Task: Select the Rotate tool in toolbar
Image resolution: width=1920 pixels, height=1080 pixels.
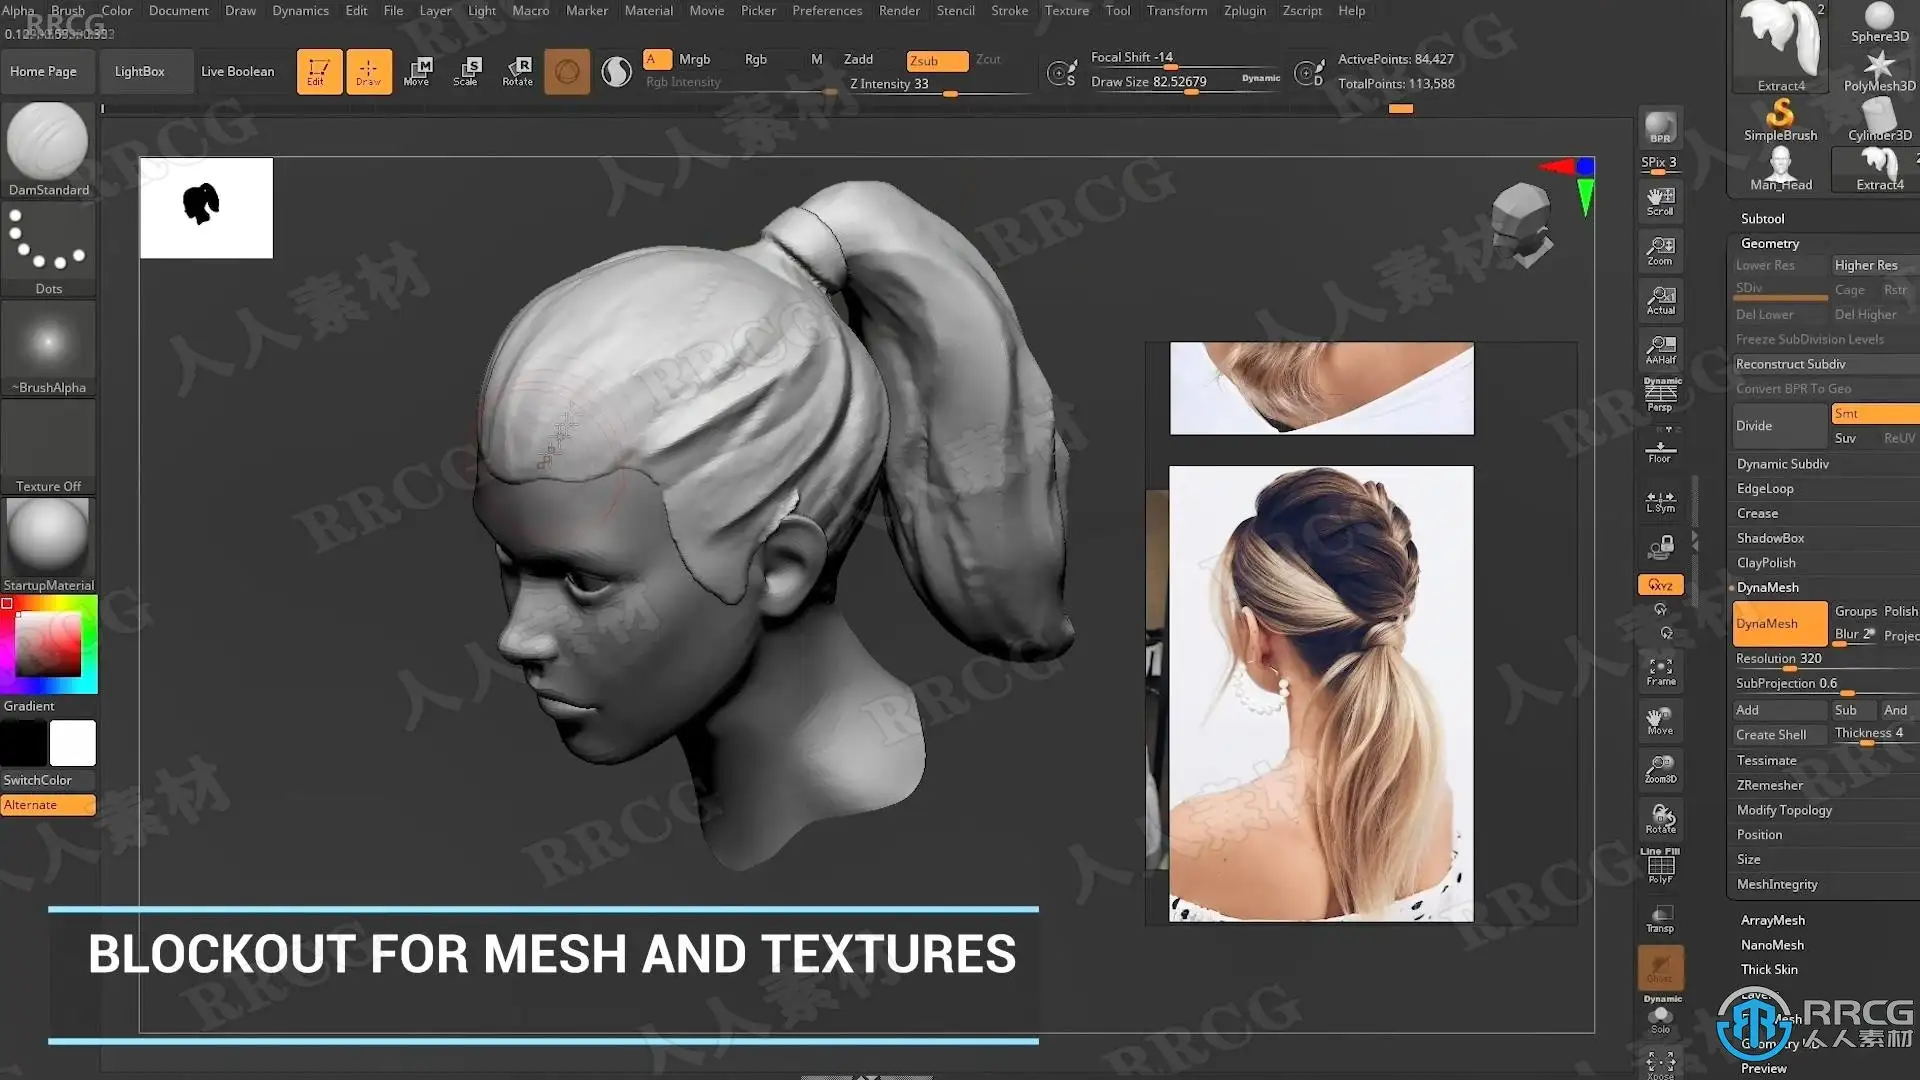Action: pos(517,71)
